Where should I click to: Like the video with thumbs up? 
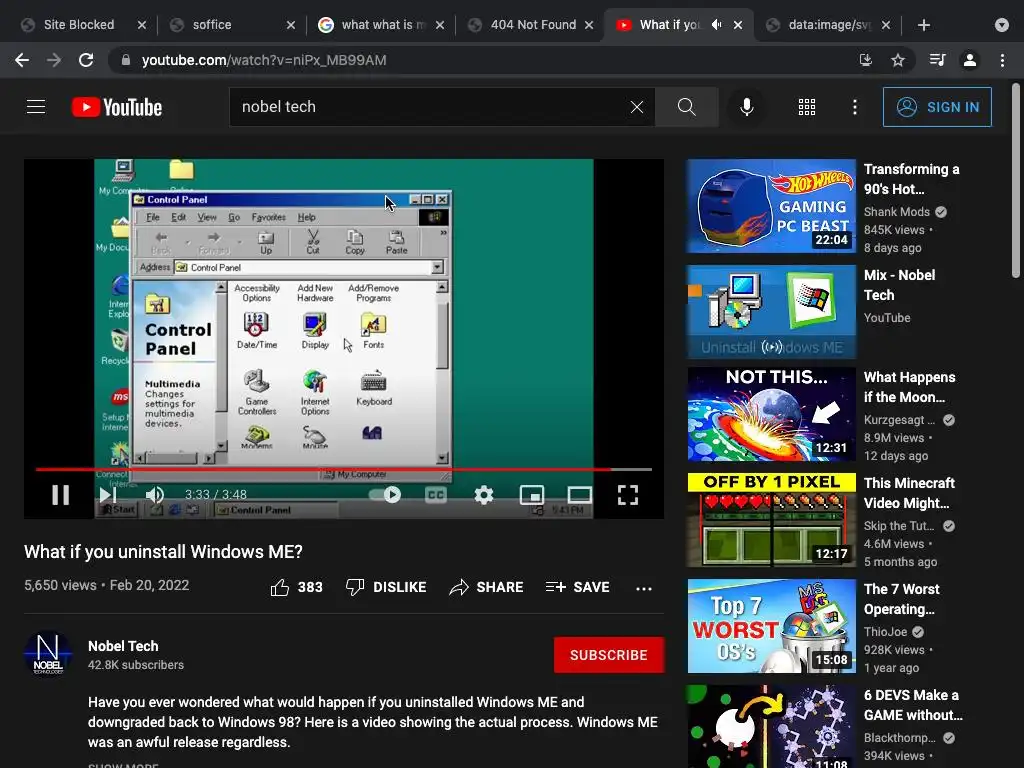pyautogui.click(x=280, y=588)
